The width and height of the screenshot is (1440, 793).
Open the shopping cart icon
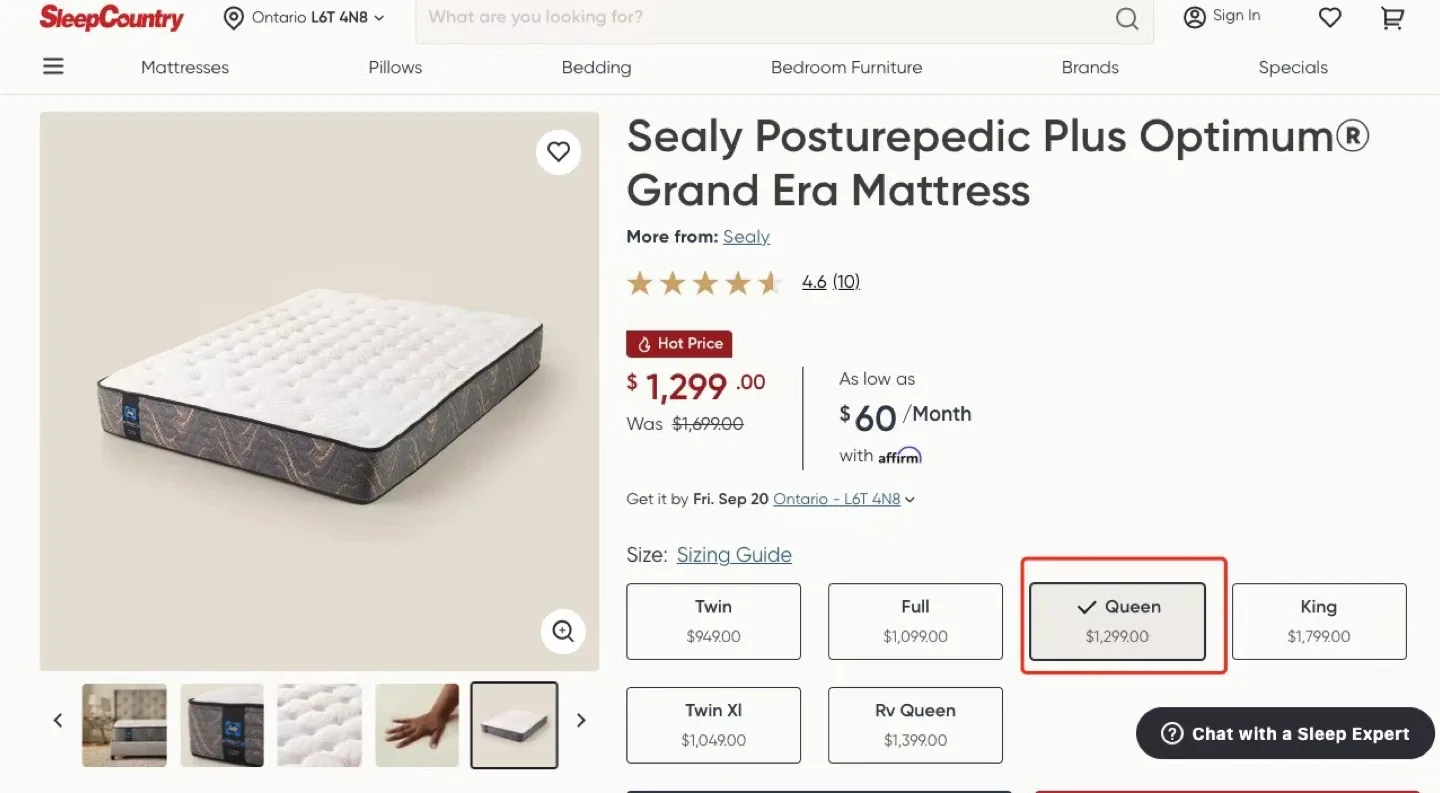pyautogui.click(x=1392, y=18)
